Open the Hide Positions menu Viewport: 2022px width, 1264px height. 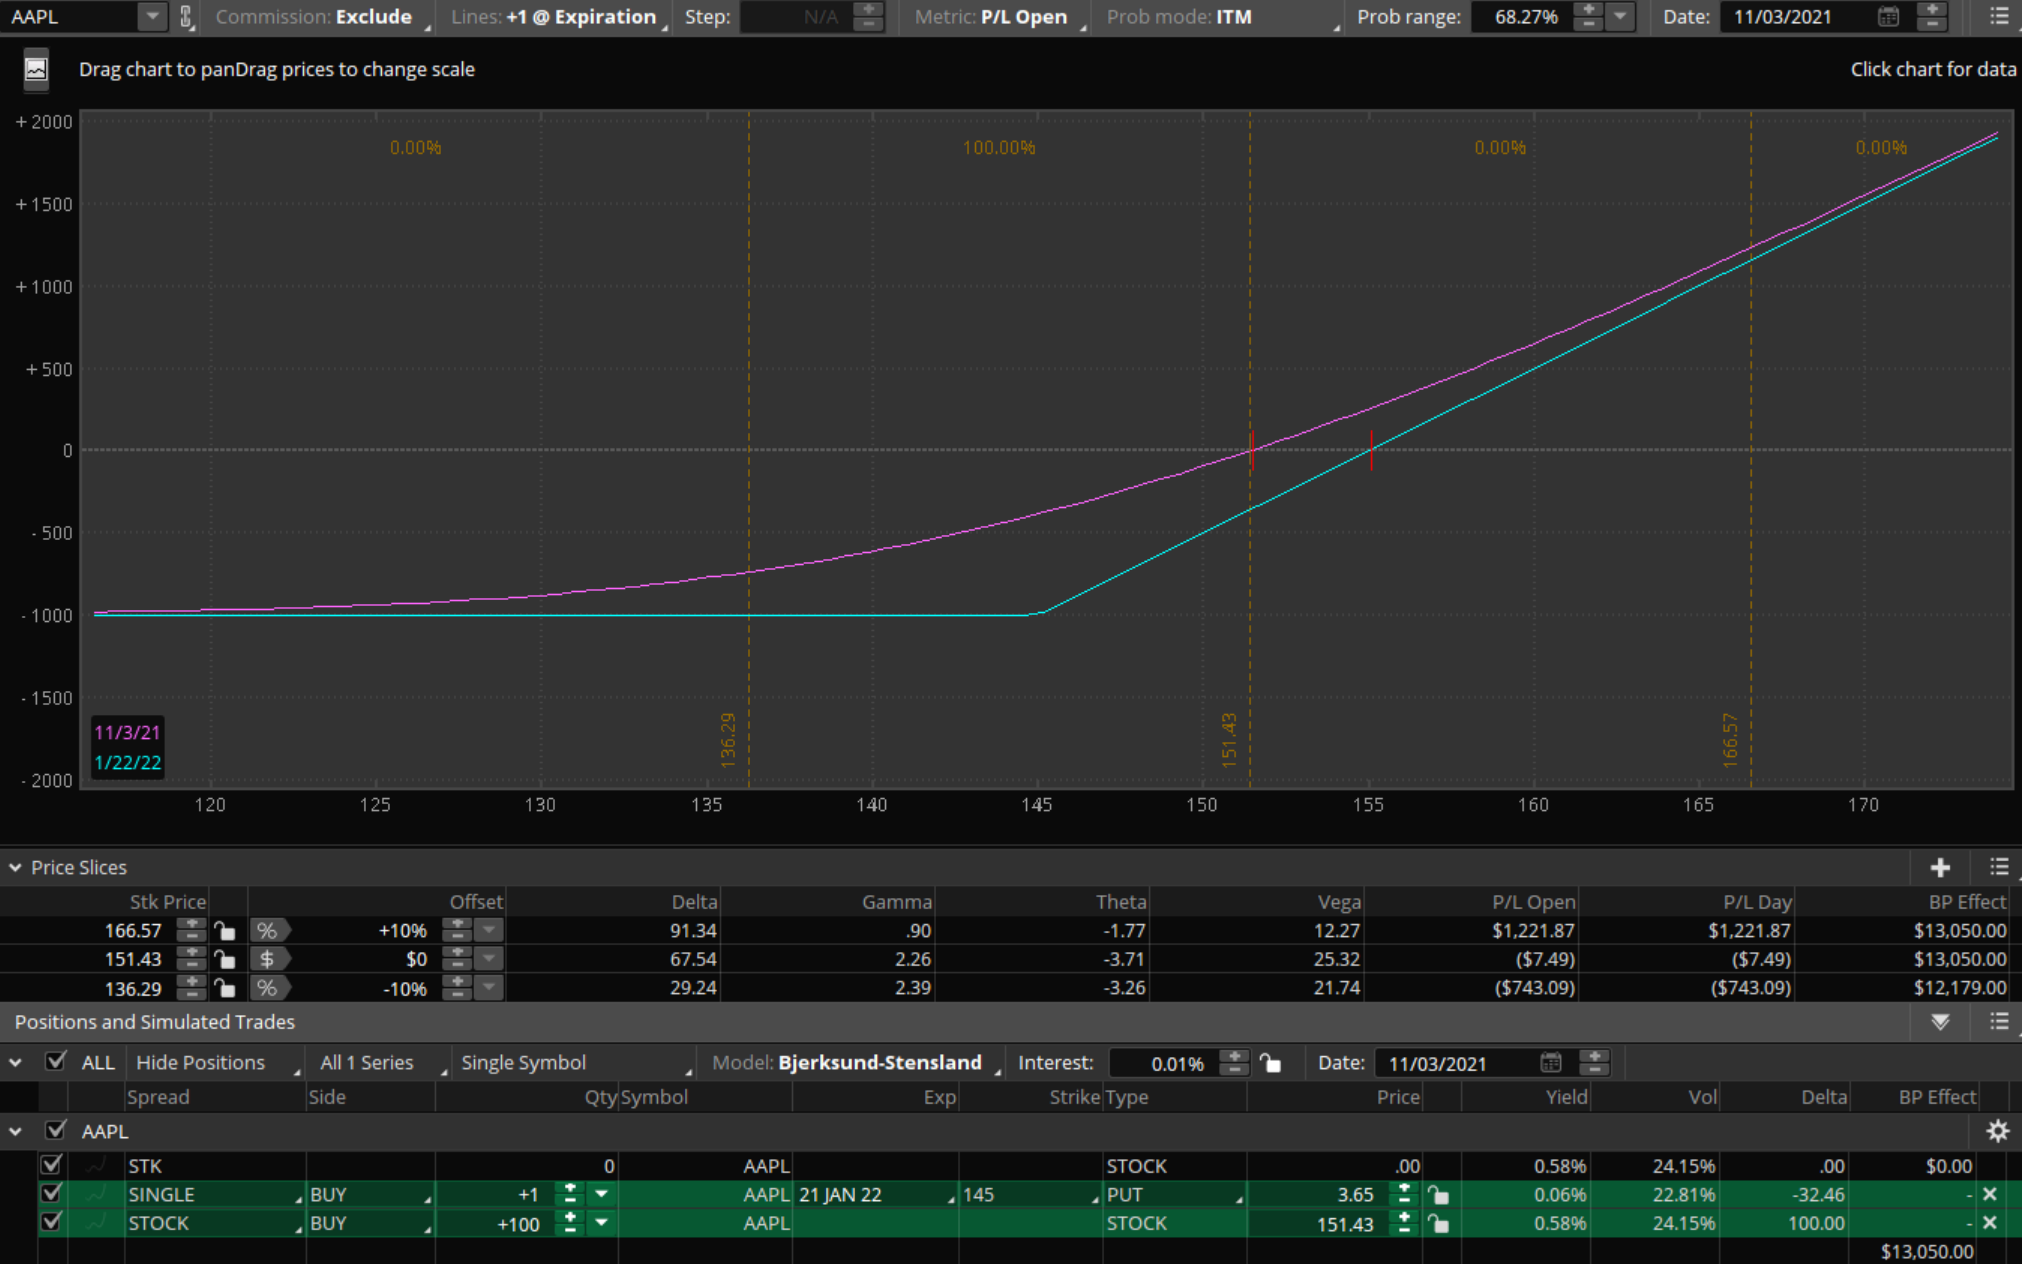click(x=215, y=1062)
